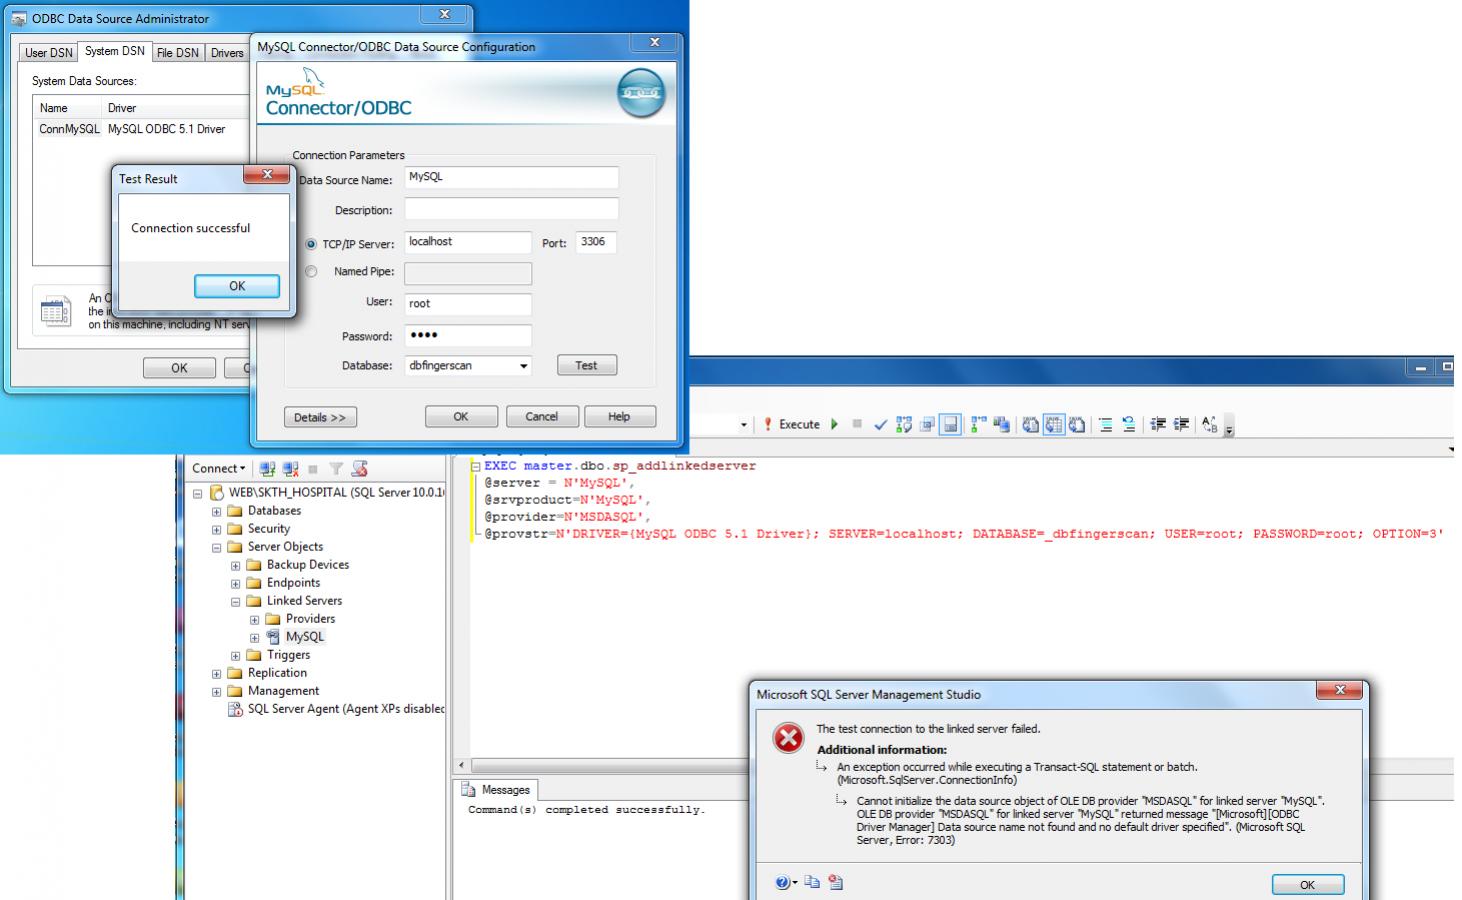This screenshot has height=900, width=1462.
Task: Click the Port field showing 3306
Action: [596, 242]
